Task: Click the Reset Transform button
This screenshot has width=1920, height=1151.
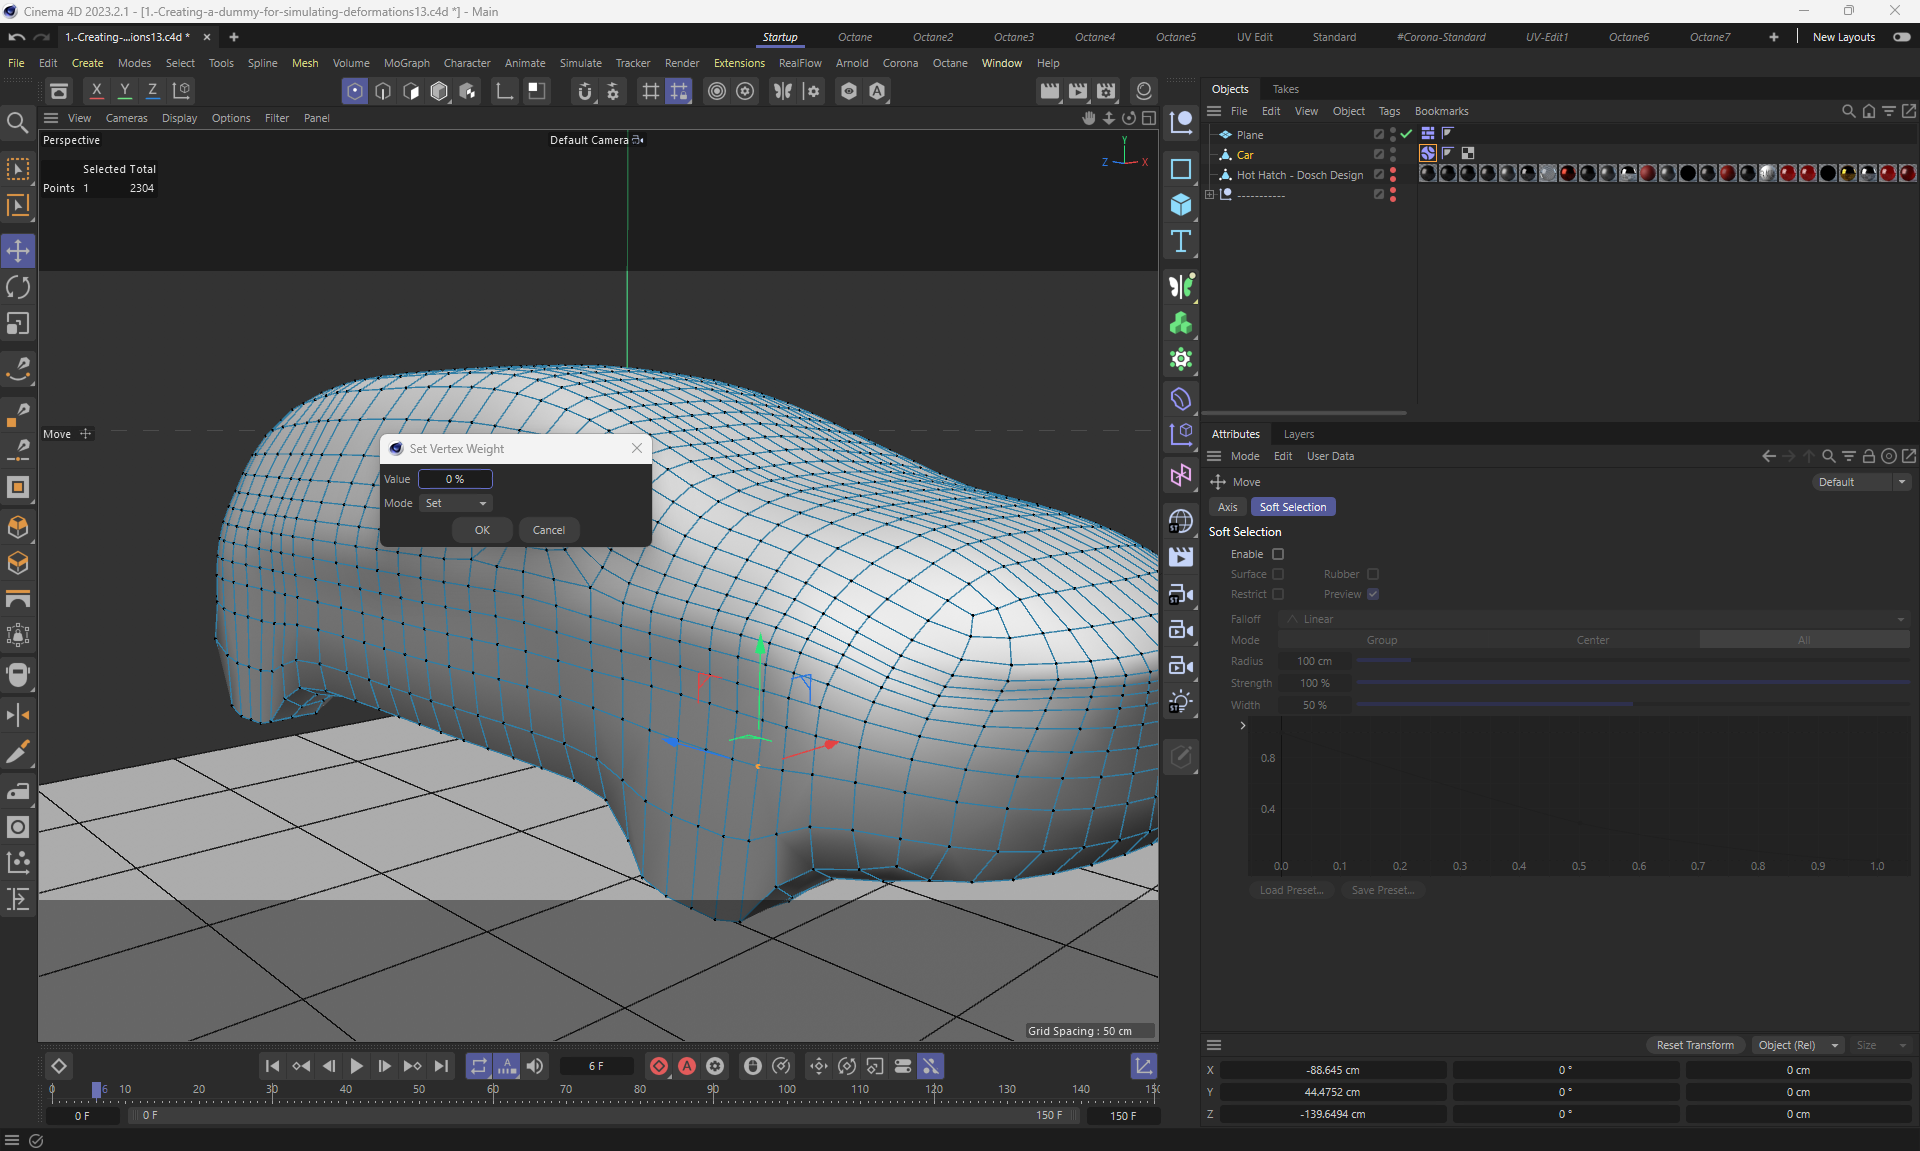Action: (x=1695, y=1045)
